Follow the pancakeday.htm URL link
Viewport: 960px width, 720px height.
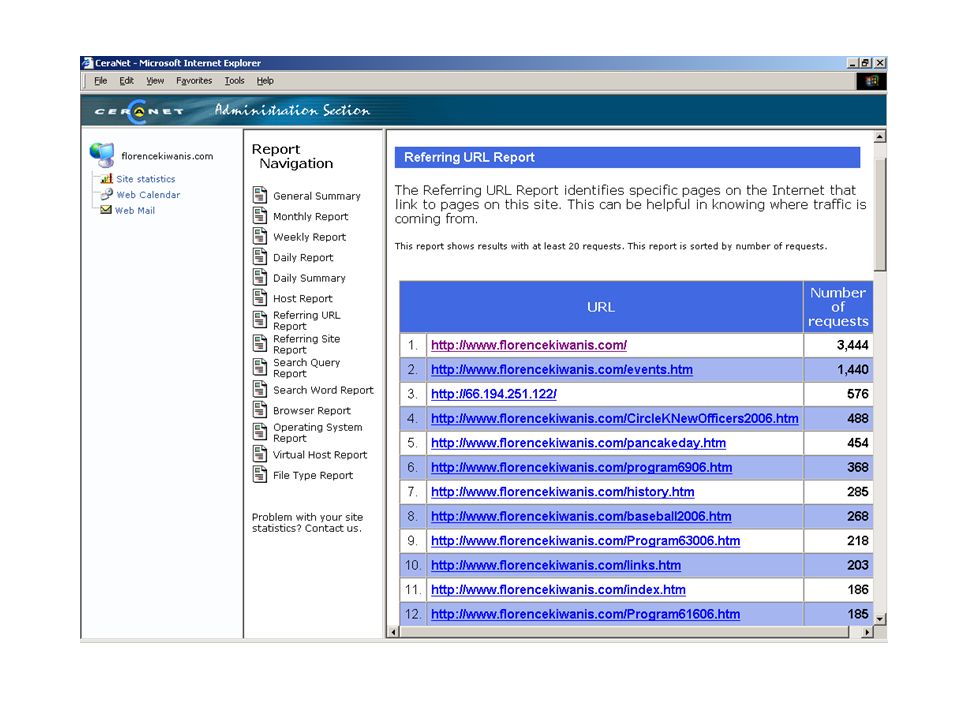pos(579,443)
